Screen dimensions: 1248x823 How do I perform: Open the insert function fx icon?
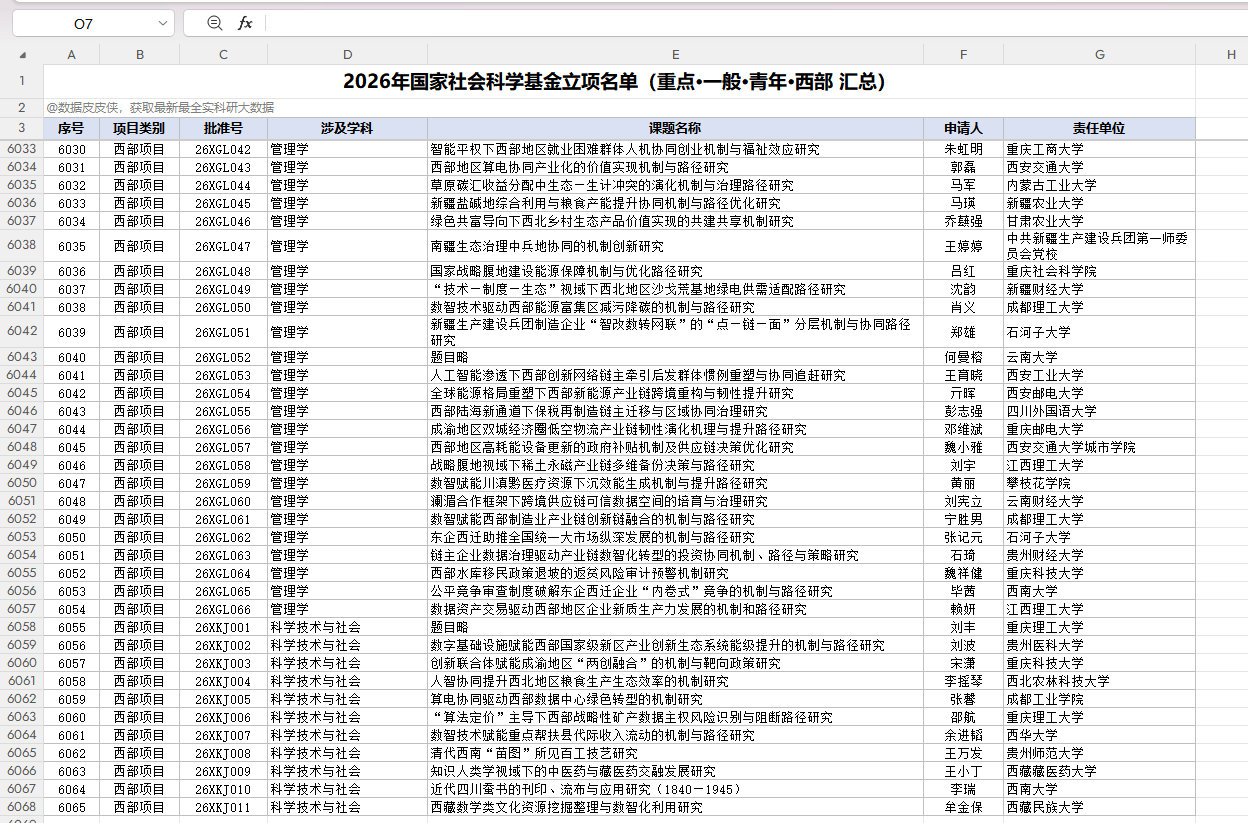245,23
